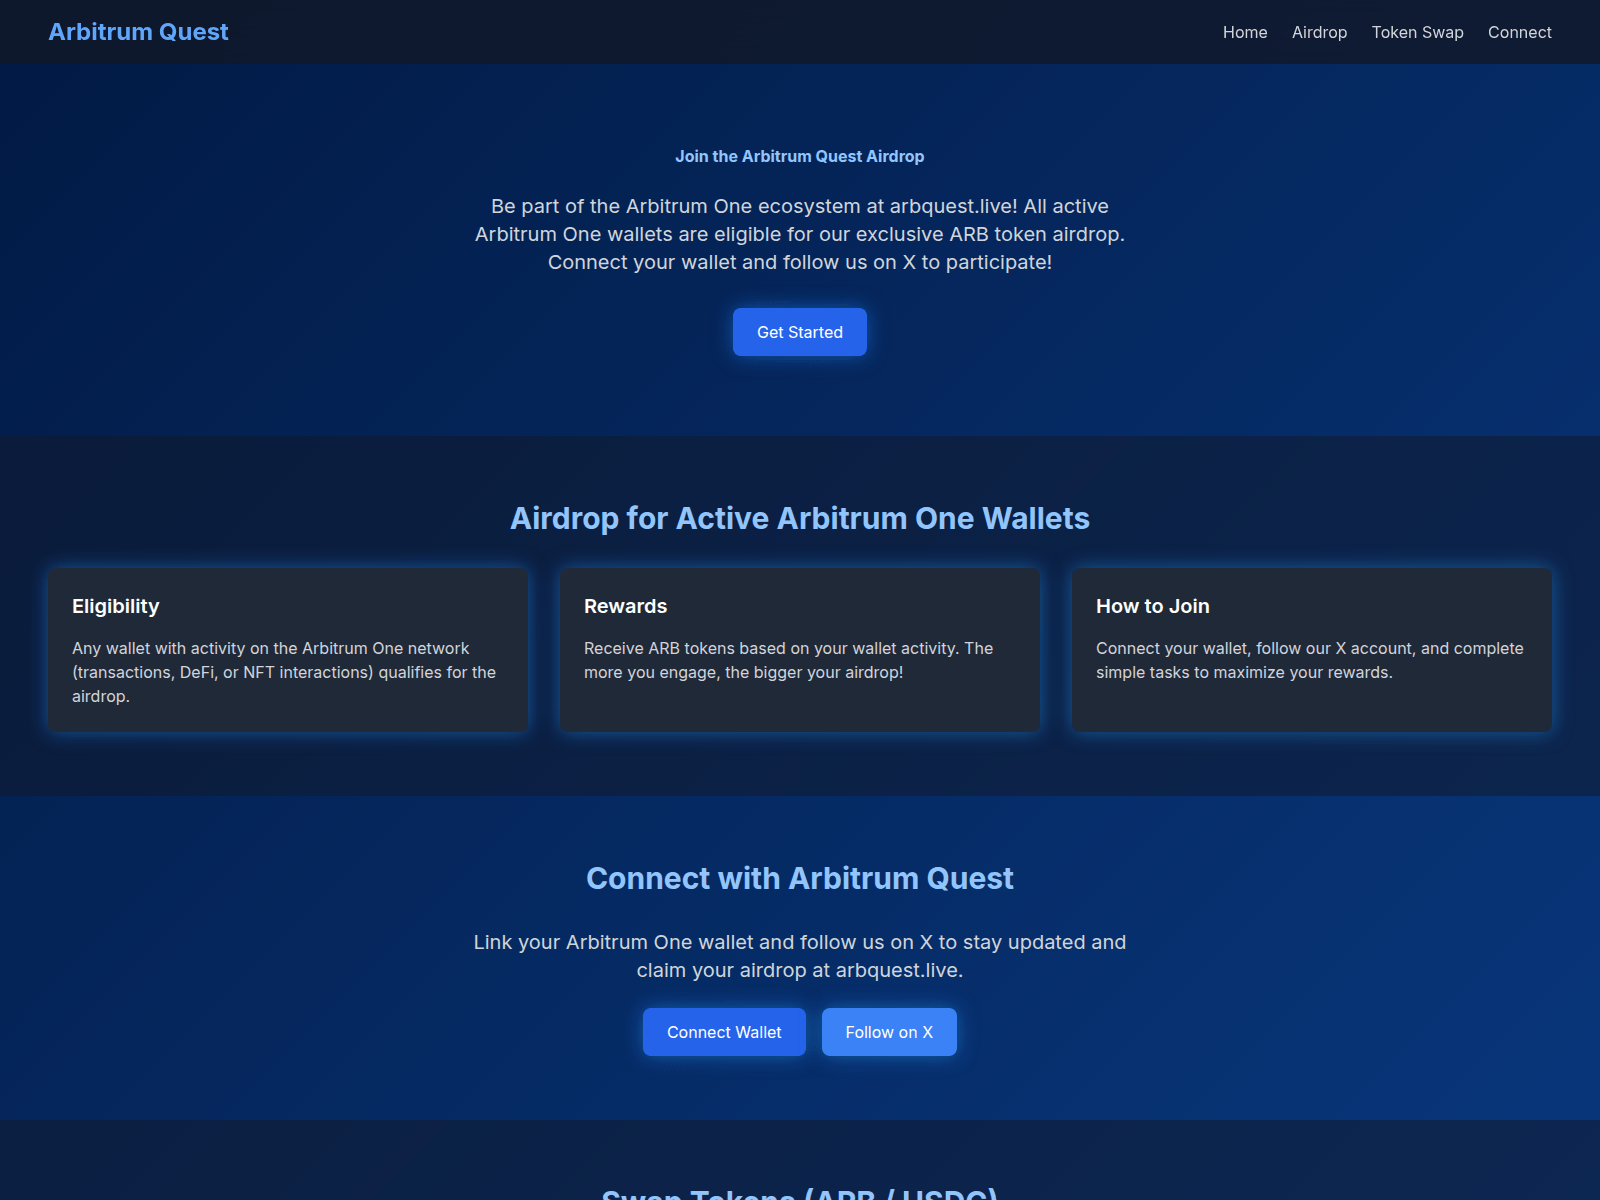This screenshot has height=1200, width=1600.
Task: Open the Connect navigation item
Action: point(1519,32)
